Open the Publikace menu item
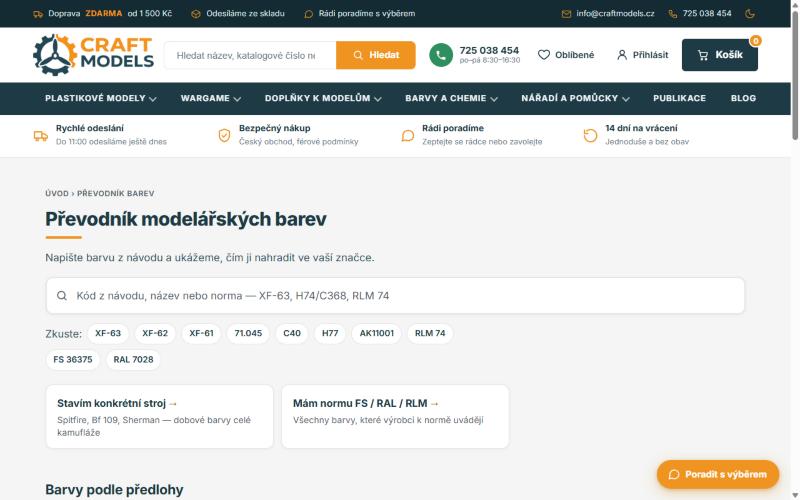Viewport: 800px width, 500px height. tap(679, 98)
